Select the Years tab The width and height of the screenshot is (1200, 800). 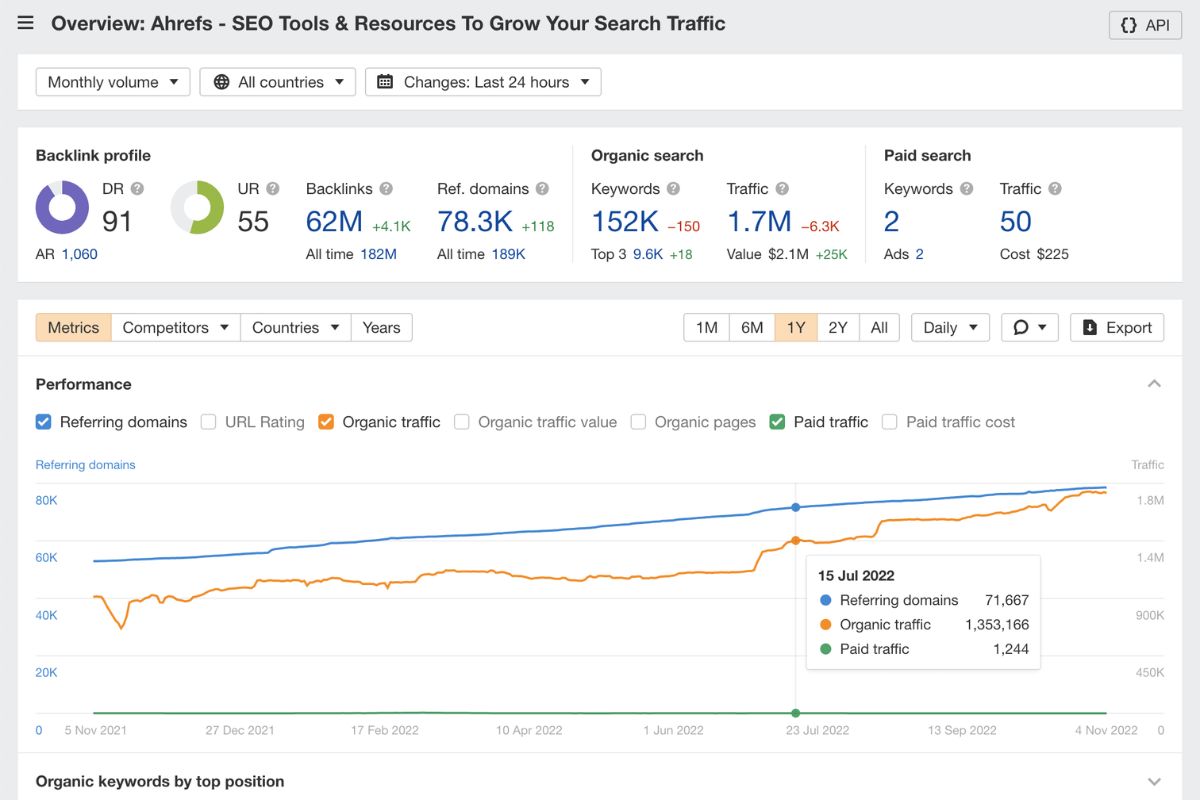pyautogui.click(x=381, y=327)
